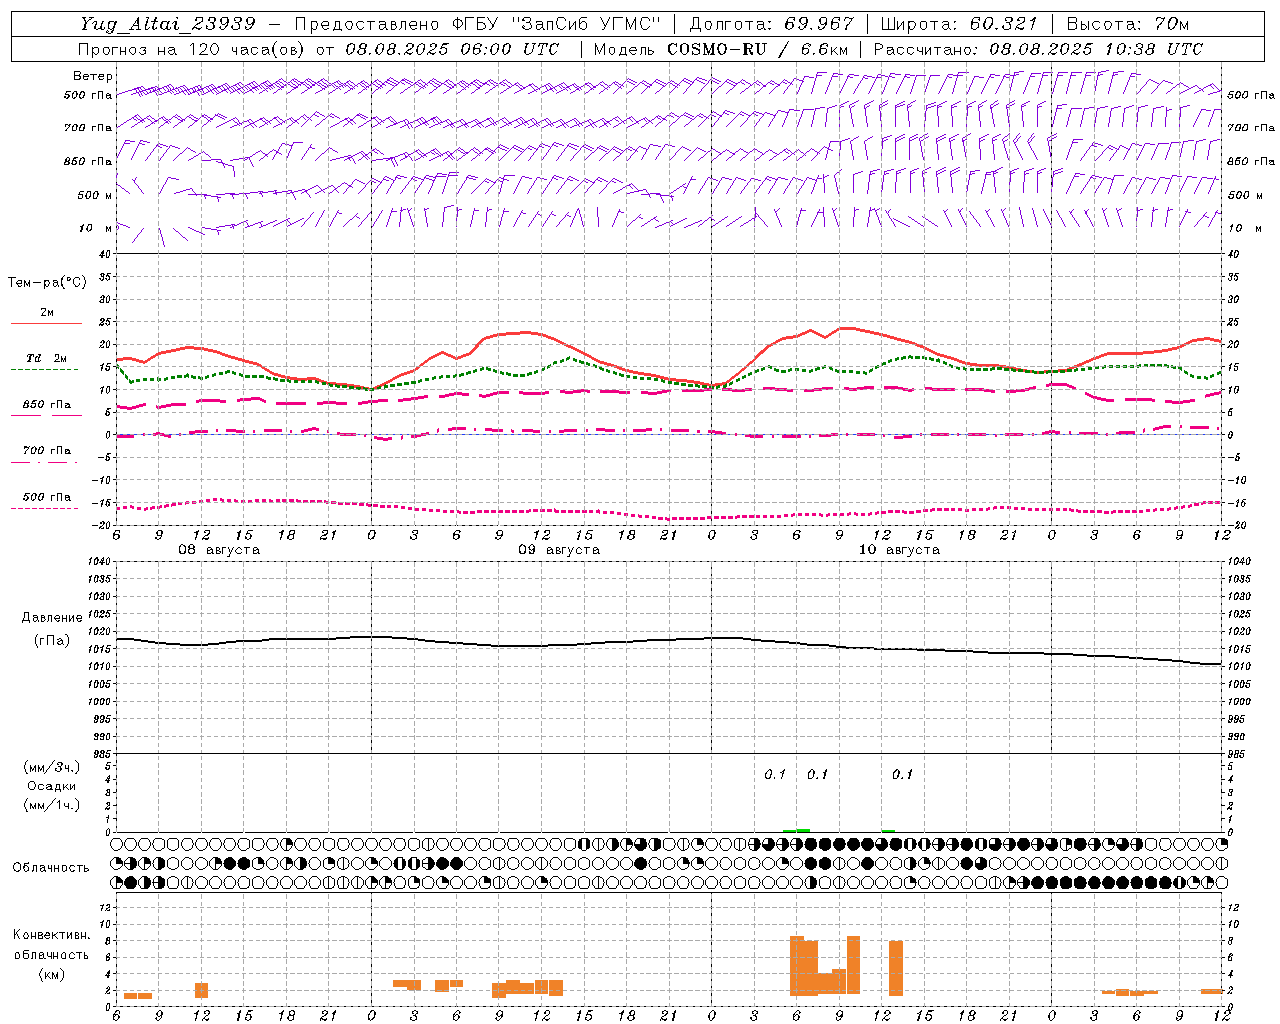The image size is (1280, 1024).
Task: Click the "(гПа)" unit label under Давление
Action: pyautogui.click(x=52, y=640)
